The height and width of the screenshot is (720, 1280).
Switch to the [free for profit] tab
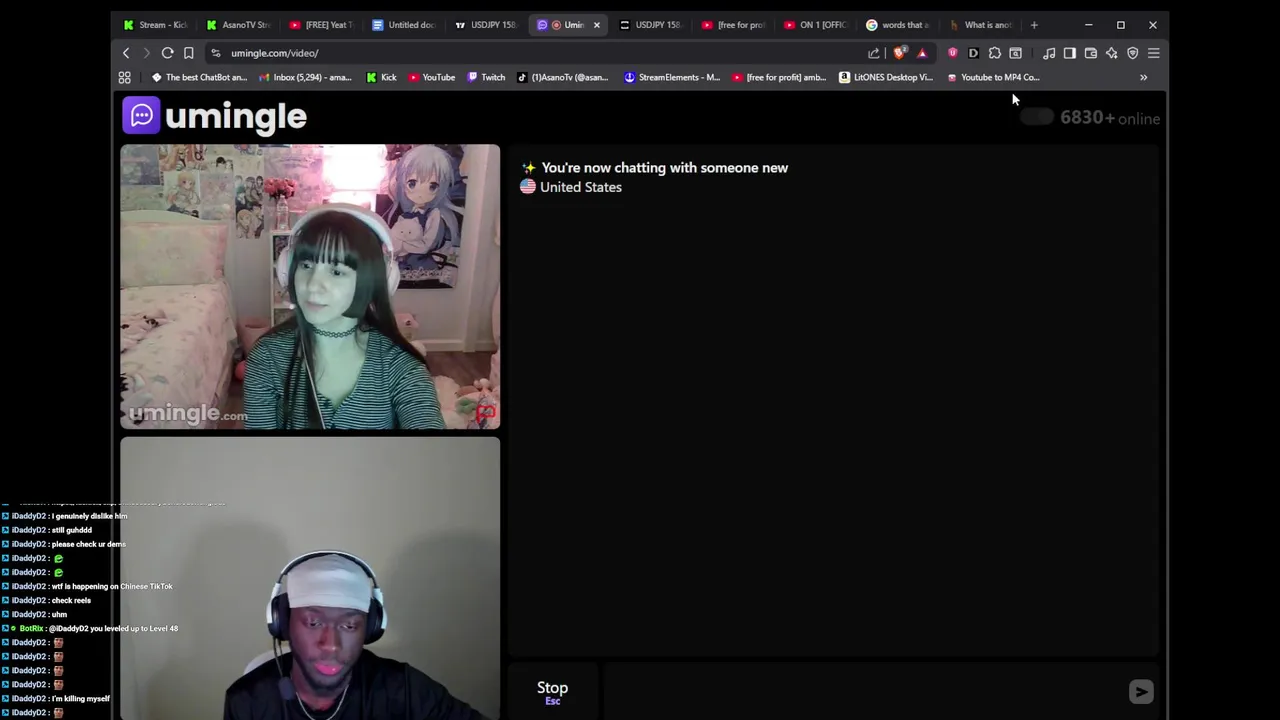tap(734, 25)
